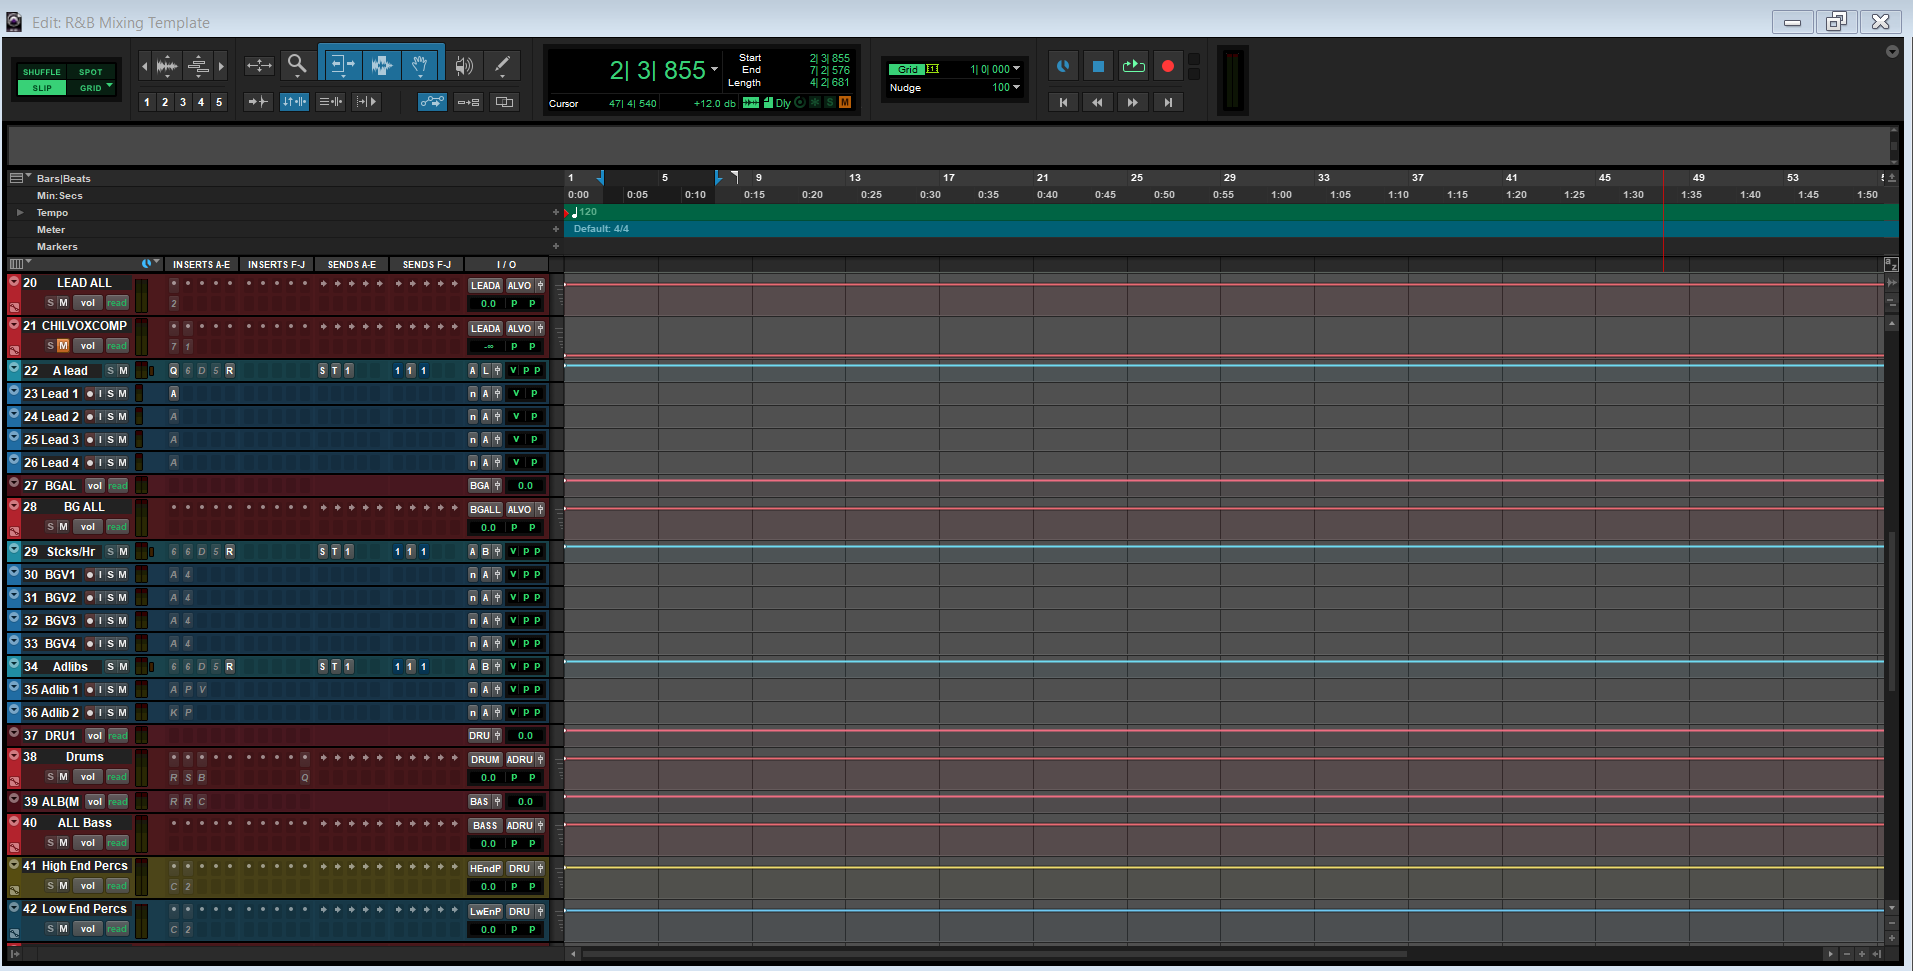
Task: Click the Tab to Transients button
Action: point(258,102)
